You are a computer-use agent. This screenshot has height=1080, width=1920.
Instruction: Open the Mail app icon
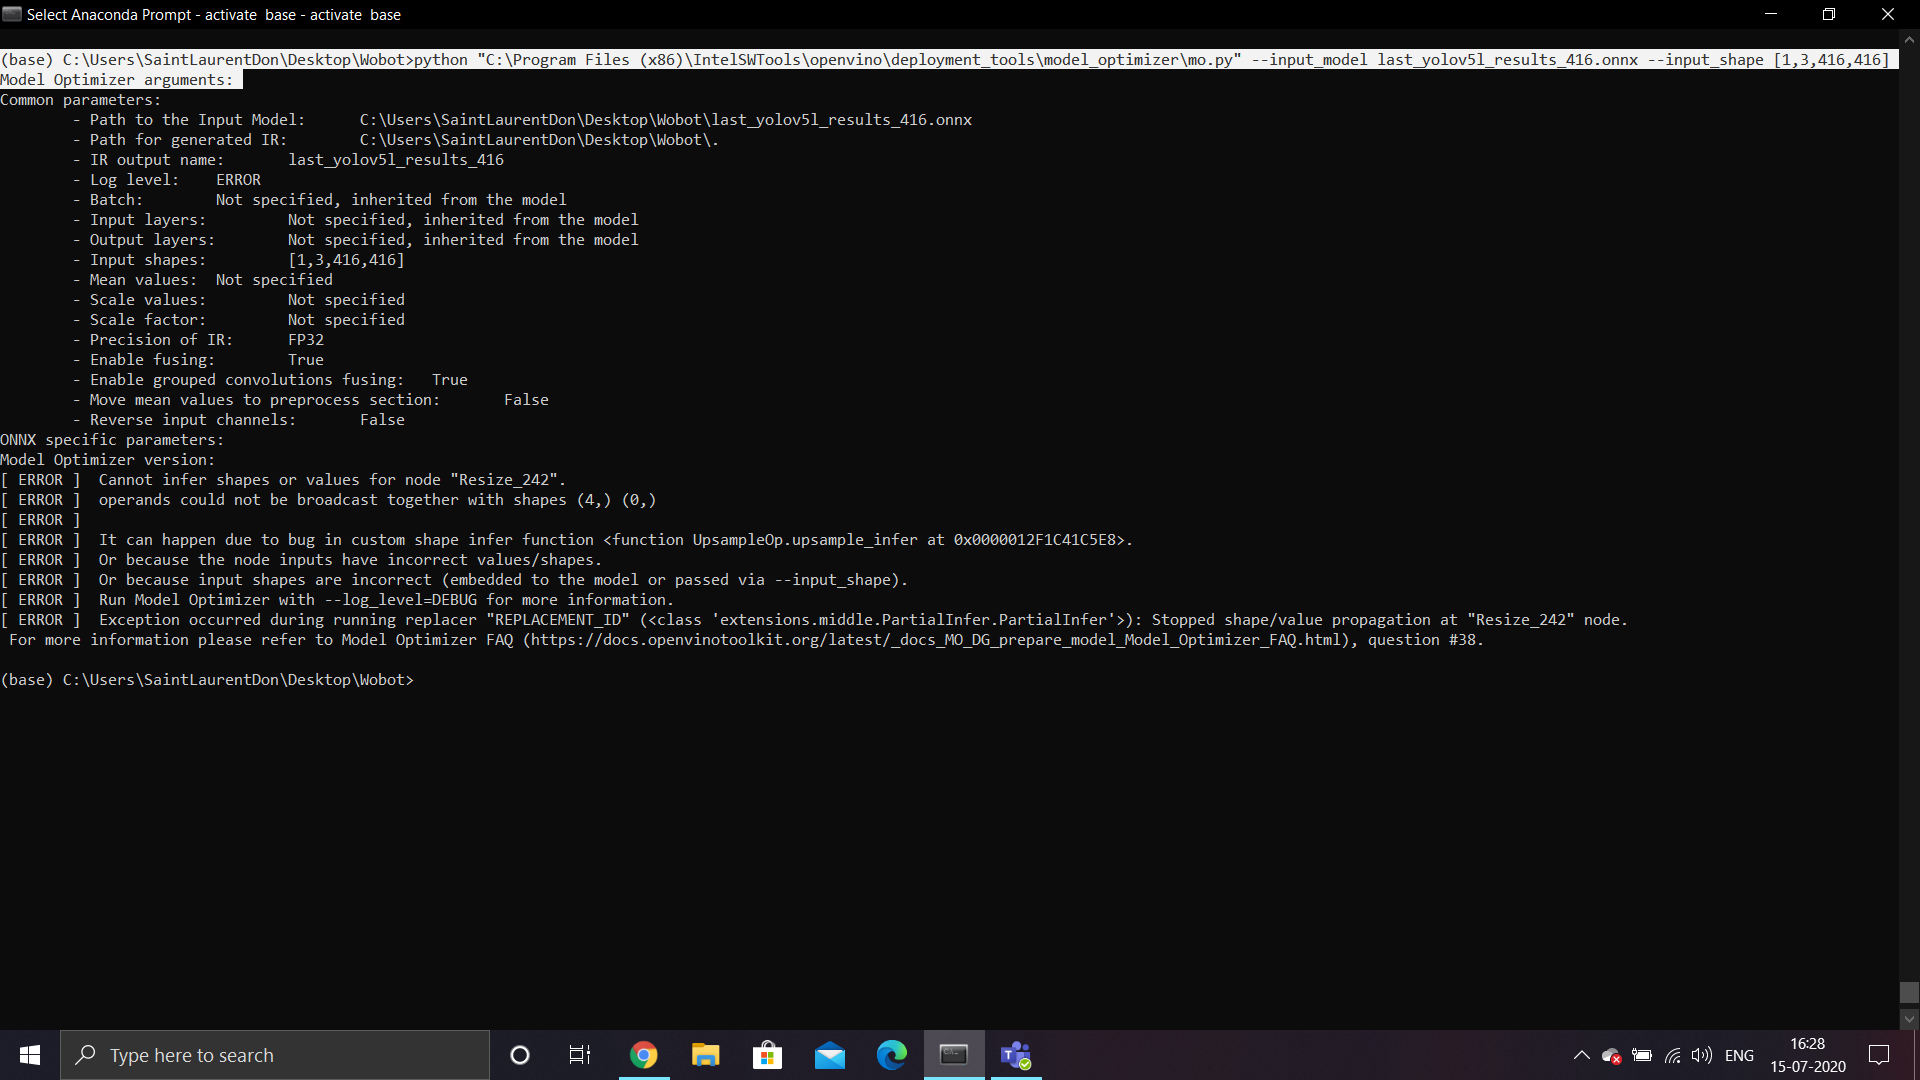click(830, 1055)
